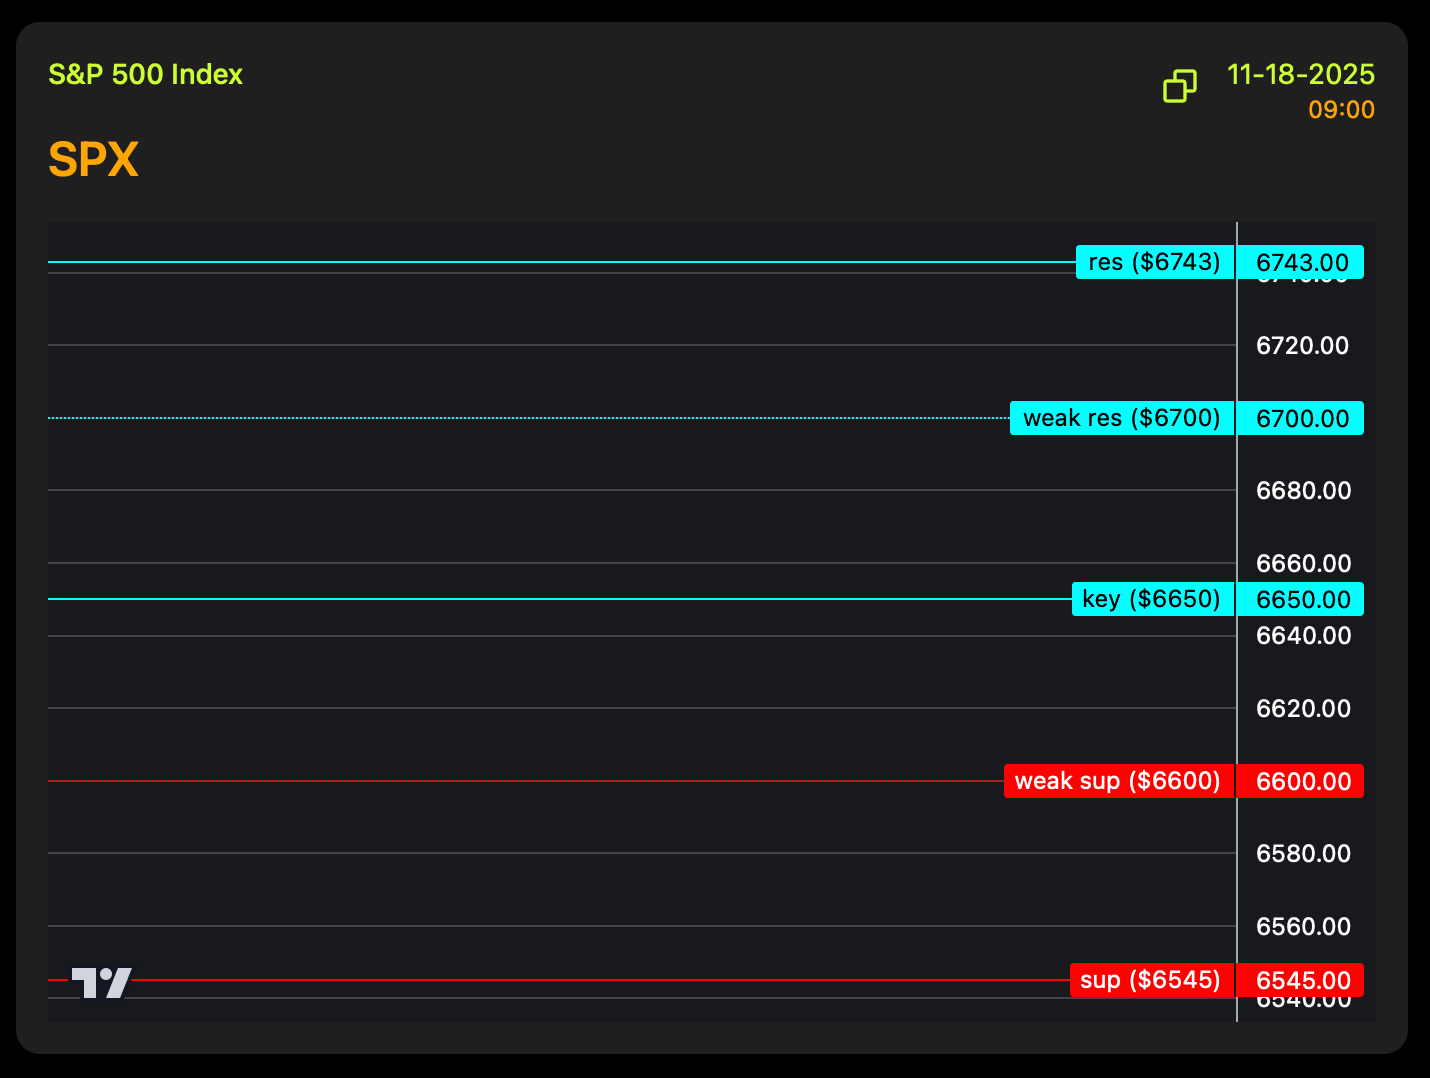Viewport: 1430px width, 1078px height.
Task: Click the 11-18-2025 date text
Action: tap(1300, 75)
